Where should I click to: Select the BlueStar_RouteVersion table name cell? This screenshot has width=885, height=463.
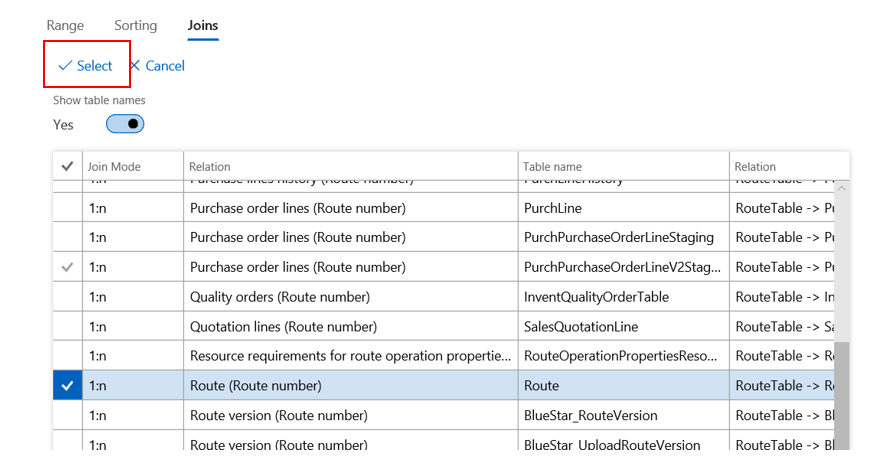click(x=590, y=415)
